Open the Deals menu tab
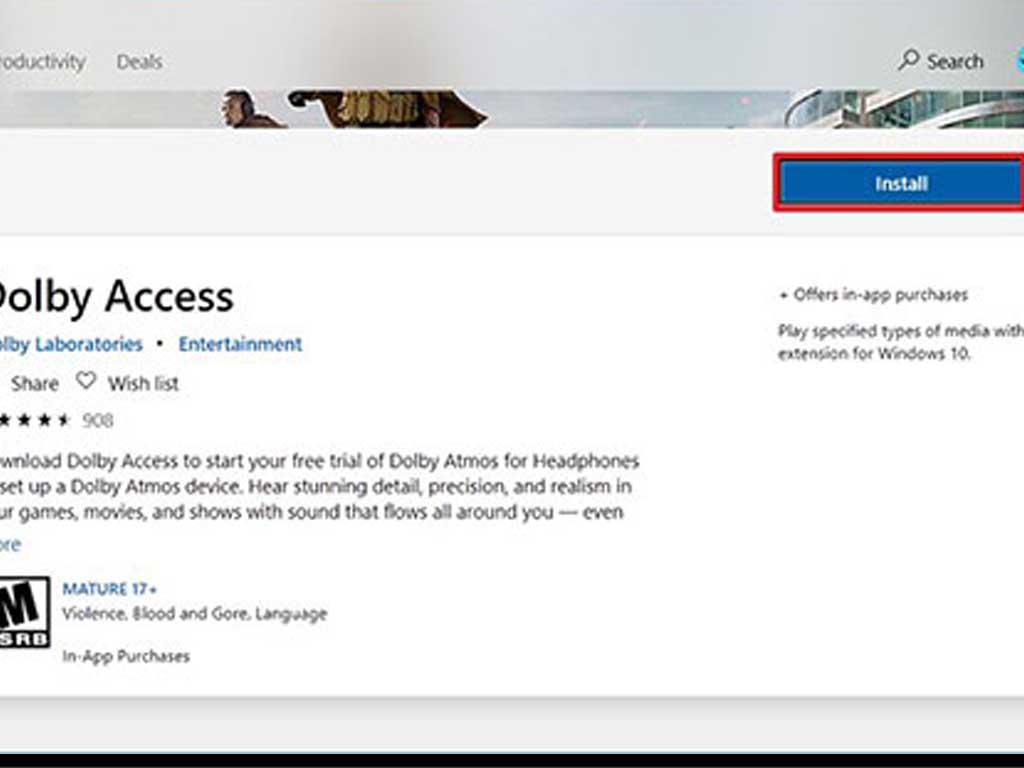Viewport: 1024px width, 768px height. [140, 61]
